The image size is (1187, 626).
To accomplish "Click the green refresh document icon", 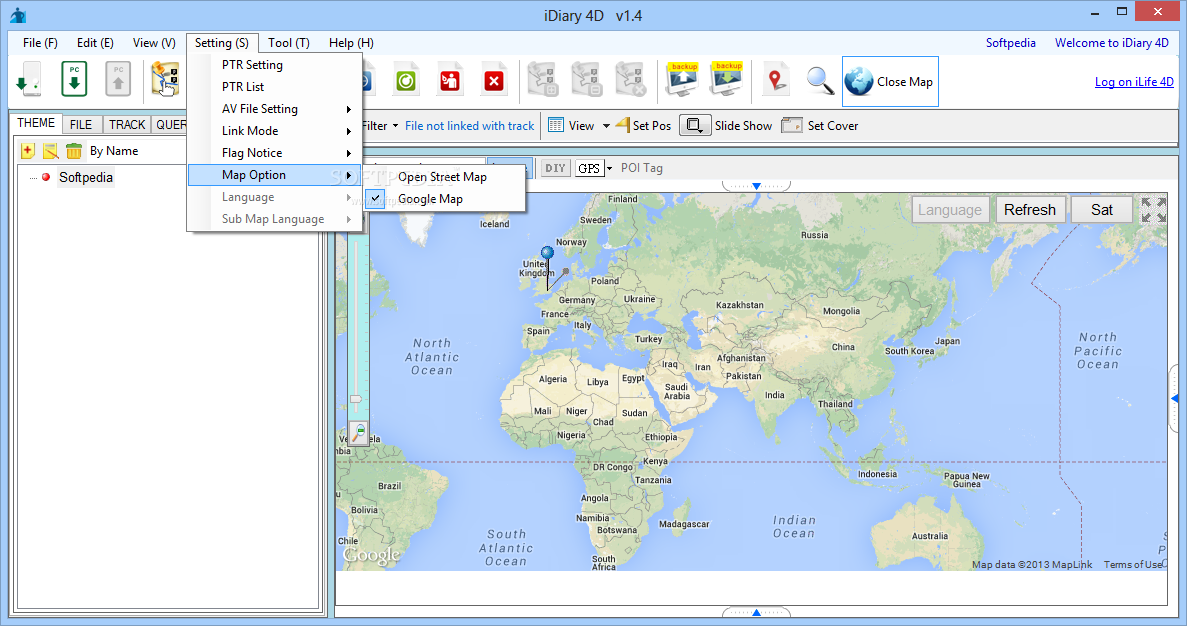I will [406, 80].
